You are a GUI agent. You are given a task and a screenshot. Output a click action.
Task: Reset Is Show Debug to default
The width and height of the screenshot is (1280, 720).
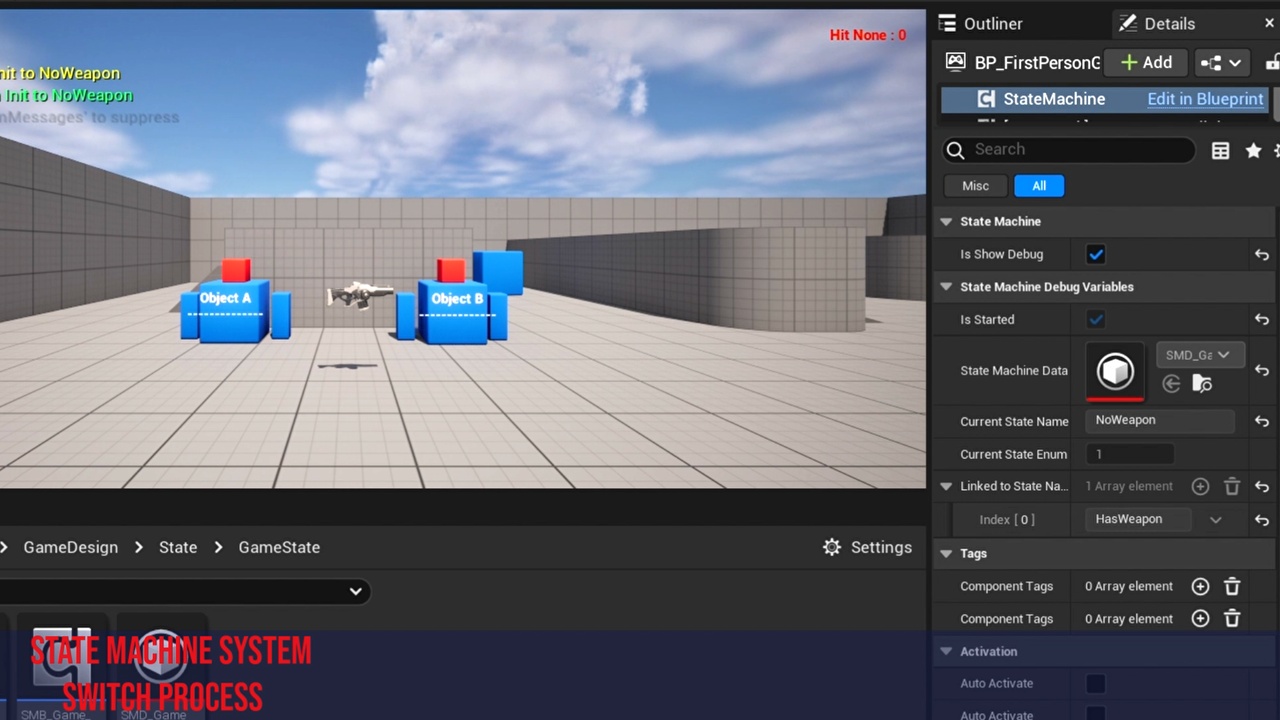point(1262,255)
